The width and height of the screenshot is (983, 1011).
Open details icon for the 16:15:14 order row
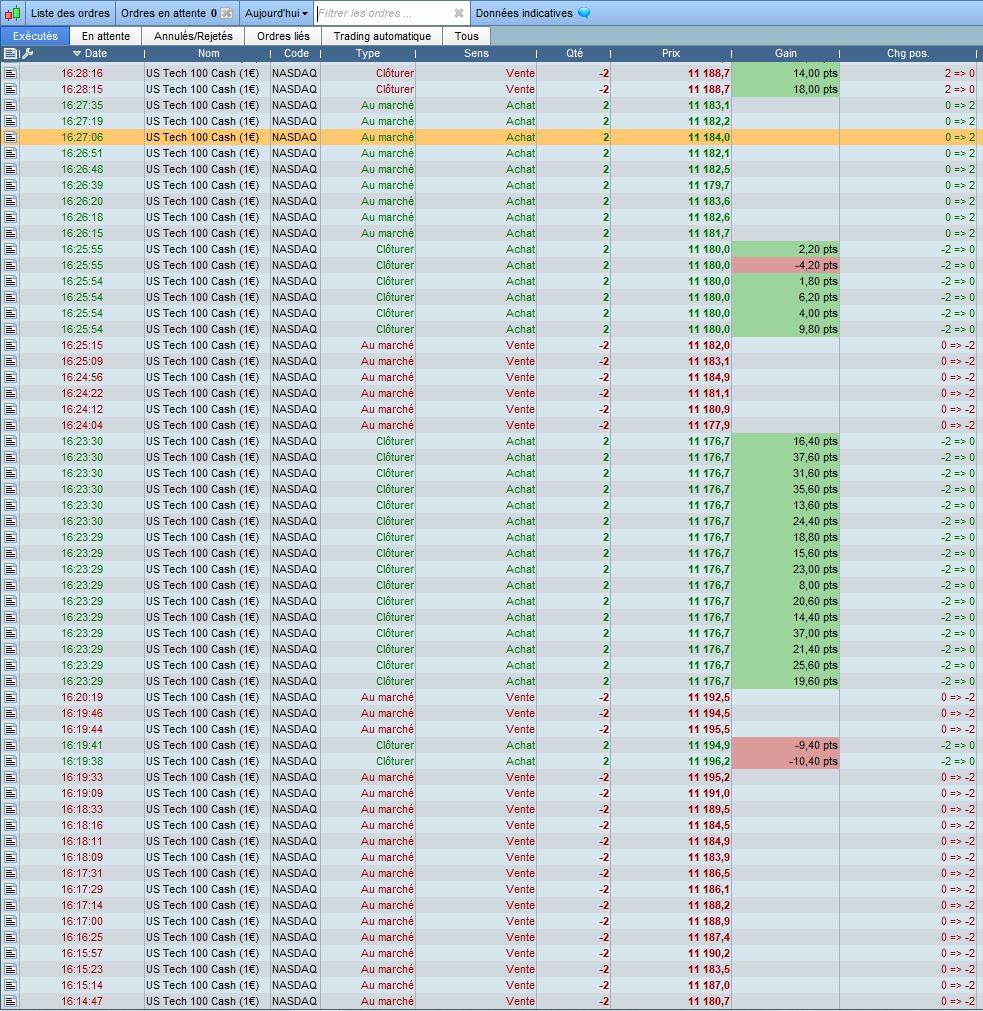point(10,985)
